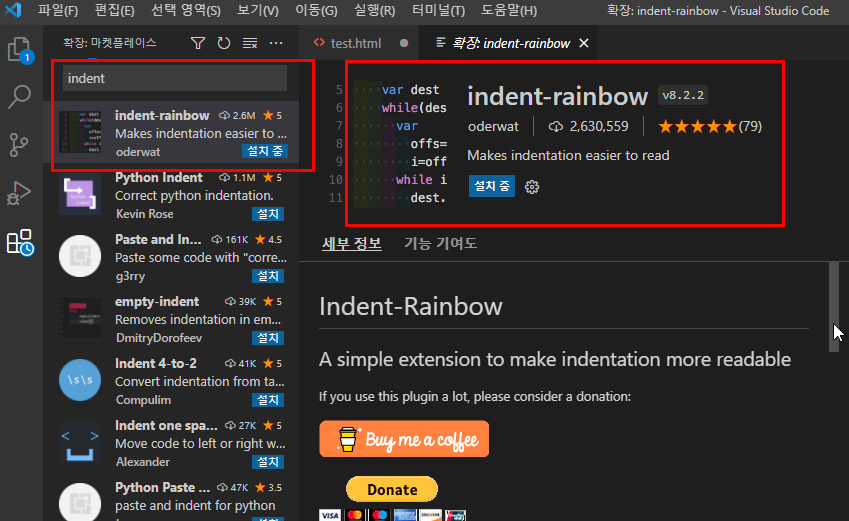Open the Extensions view icon

point(20,242)
